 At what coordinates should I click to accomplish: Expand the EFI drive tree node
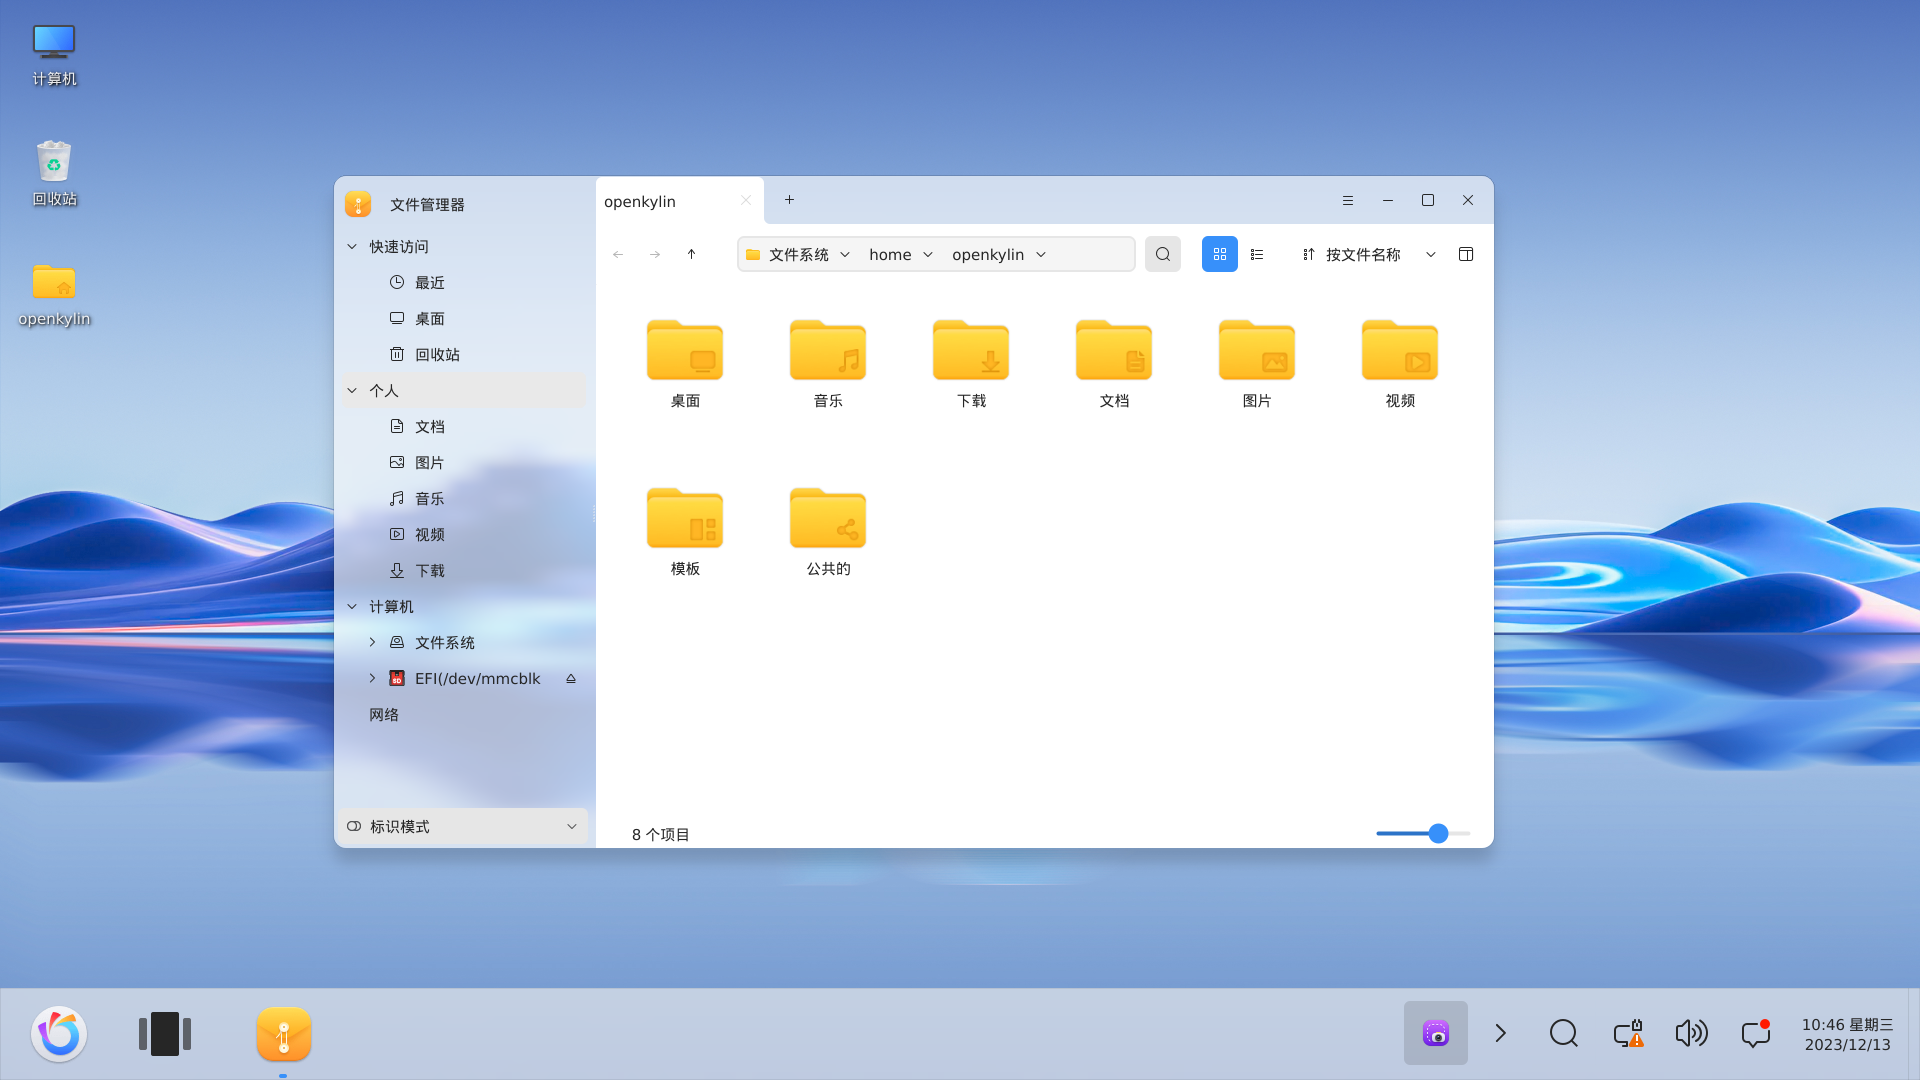[x=372, y=679]
